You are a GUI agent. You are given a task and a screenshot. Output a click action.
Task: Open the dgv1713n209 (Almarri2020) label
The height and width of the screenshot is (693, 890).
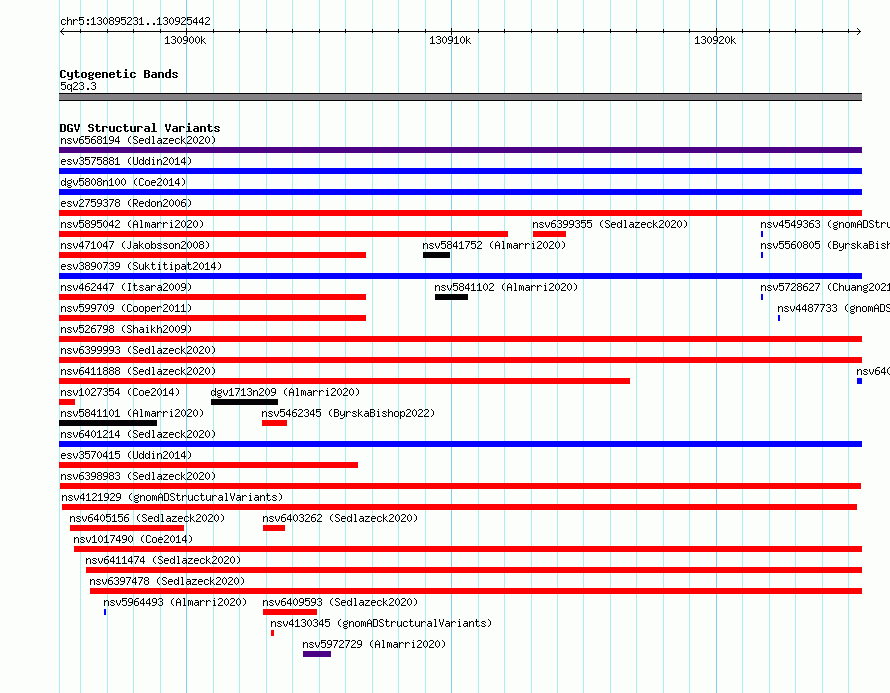(285, 392)
